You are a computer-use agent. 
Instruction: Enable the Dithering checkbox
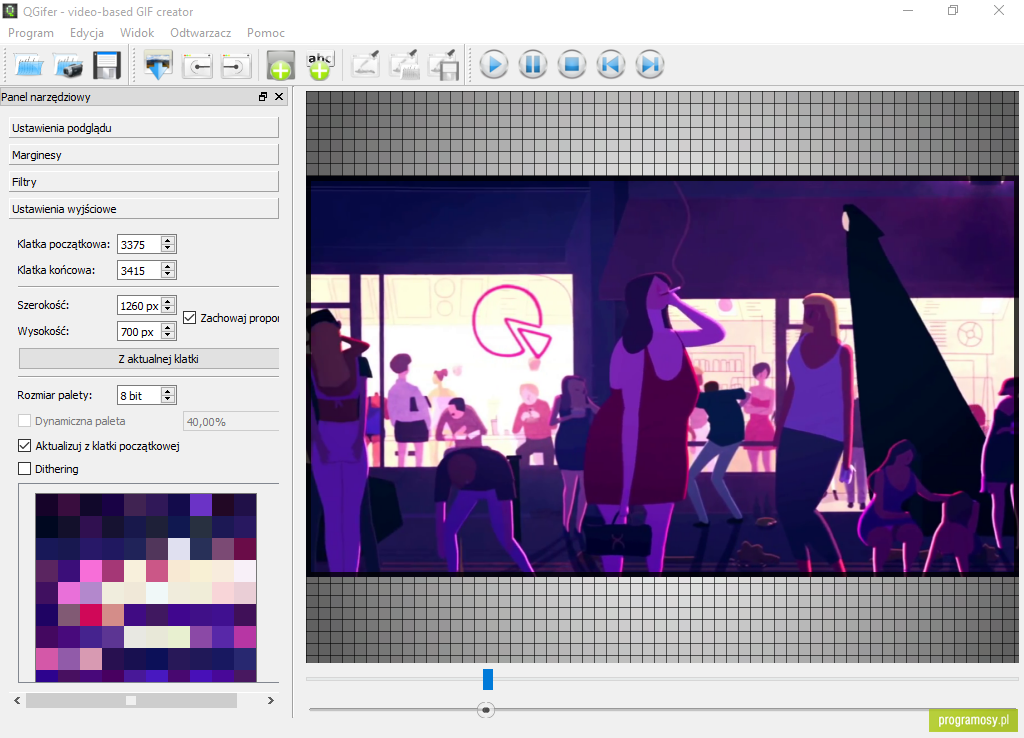coord(25,469)
